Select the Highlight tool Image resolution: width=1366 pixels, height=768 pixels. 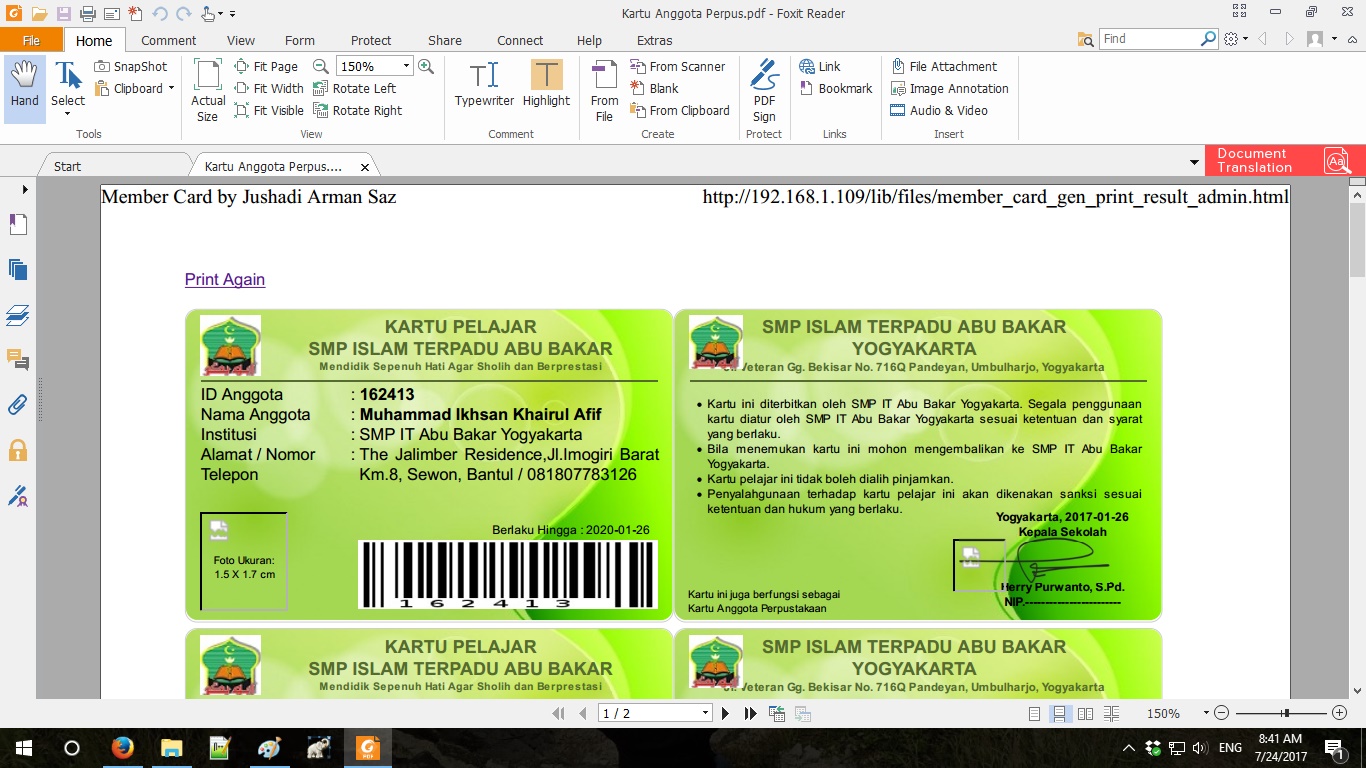pos(546,84)
